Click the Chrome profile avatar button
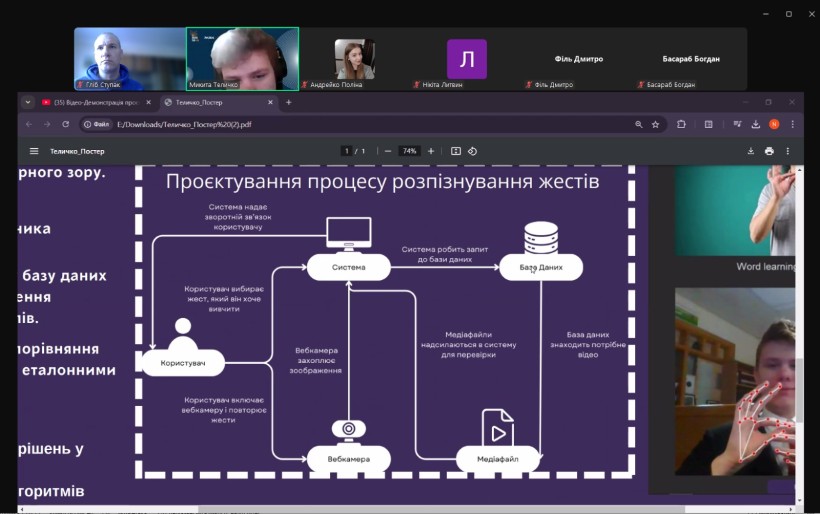Screen dimensions: 820x514 point(773,124)
